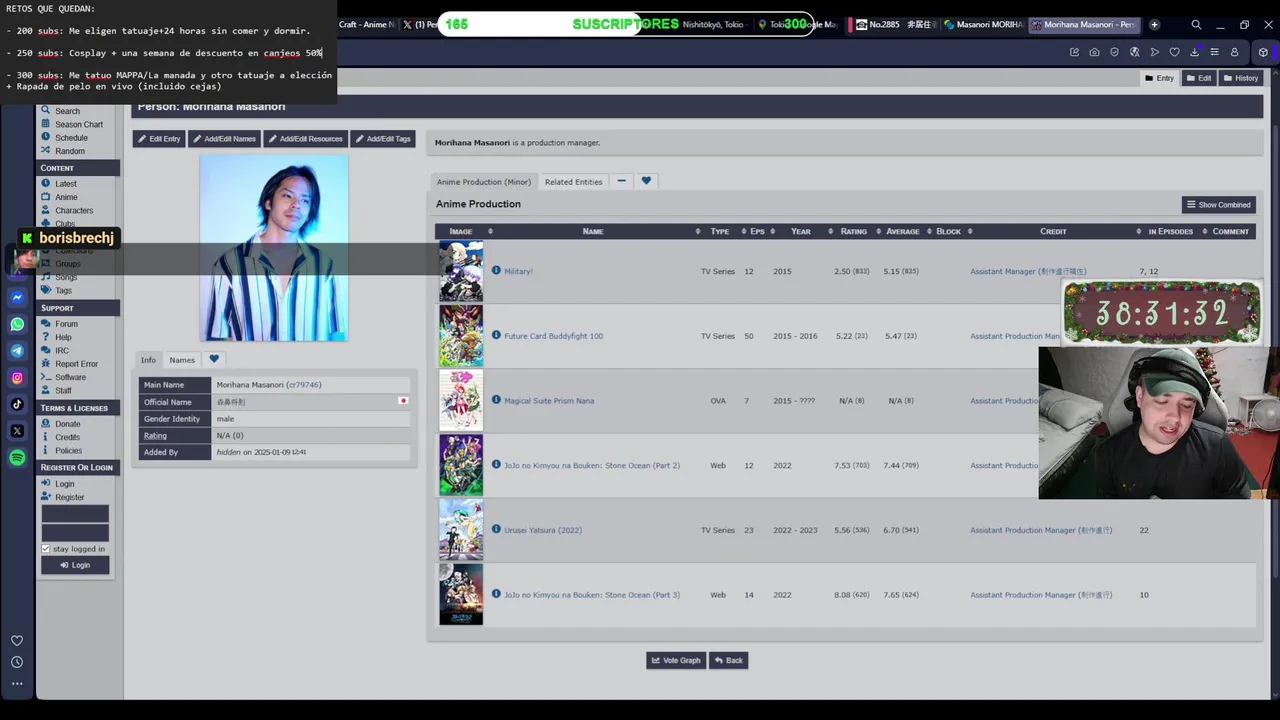
Task: Click the Edit Entry button
Action: coord(159,139)
